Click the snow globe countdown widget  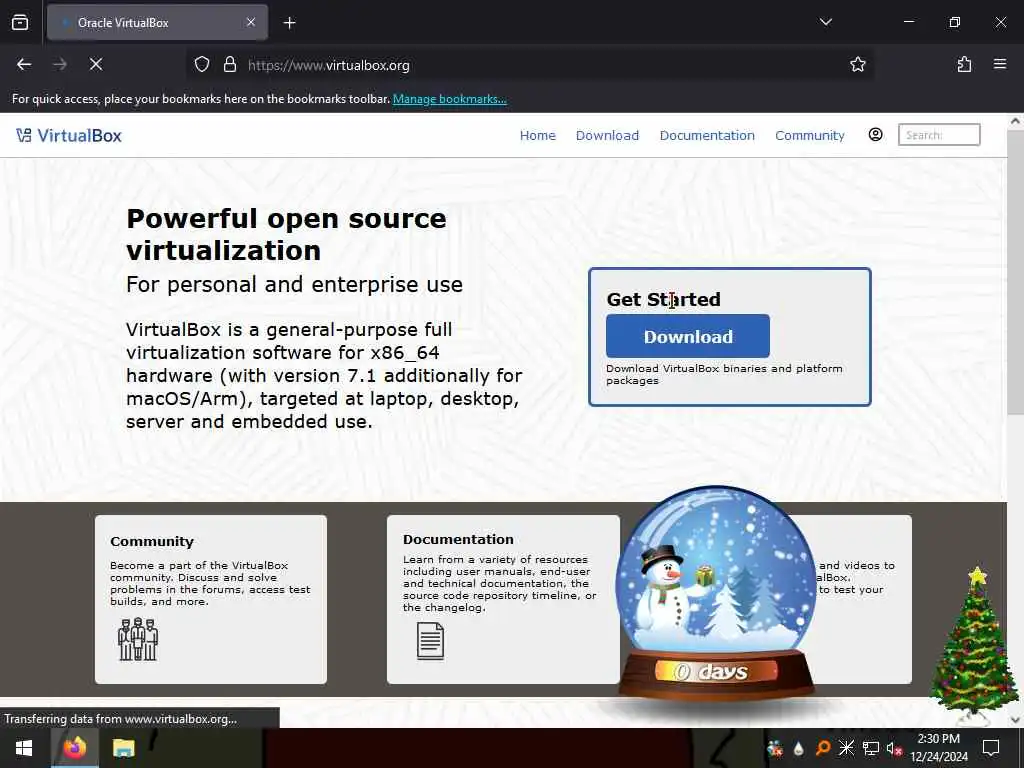tap(716, 594)
